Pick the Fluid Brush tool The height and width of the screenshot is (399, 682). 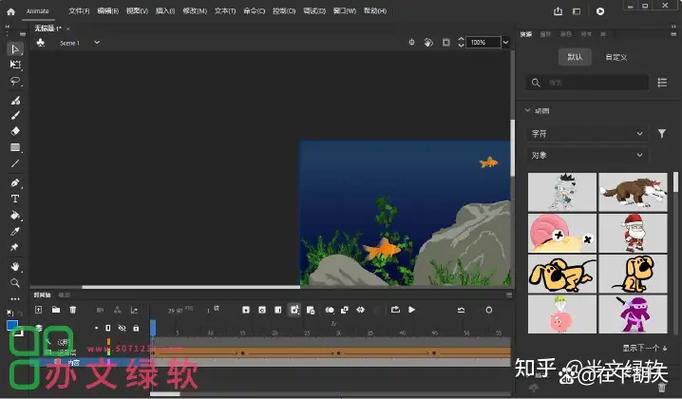coord(15,100)
